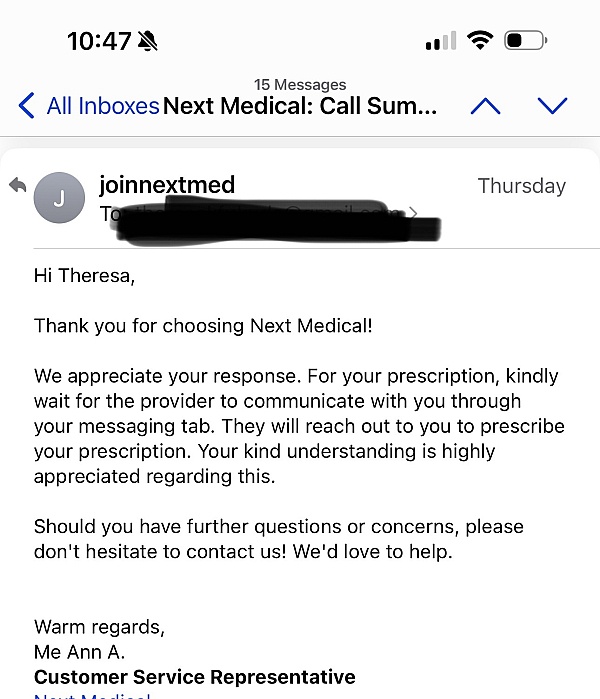This screenshot has width=600, height=699.
Task: Expand recipient details chevron after To line
Action: pyautogui.click(x=413, y=213)
